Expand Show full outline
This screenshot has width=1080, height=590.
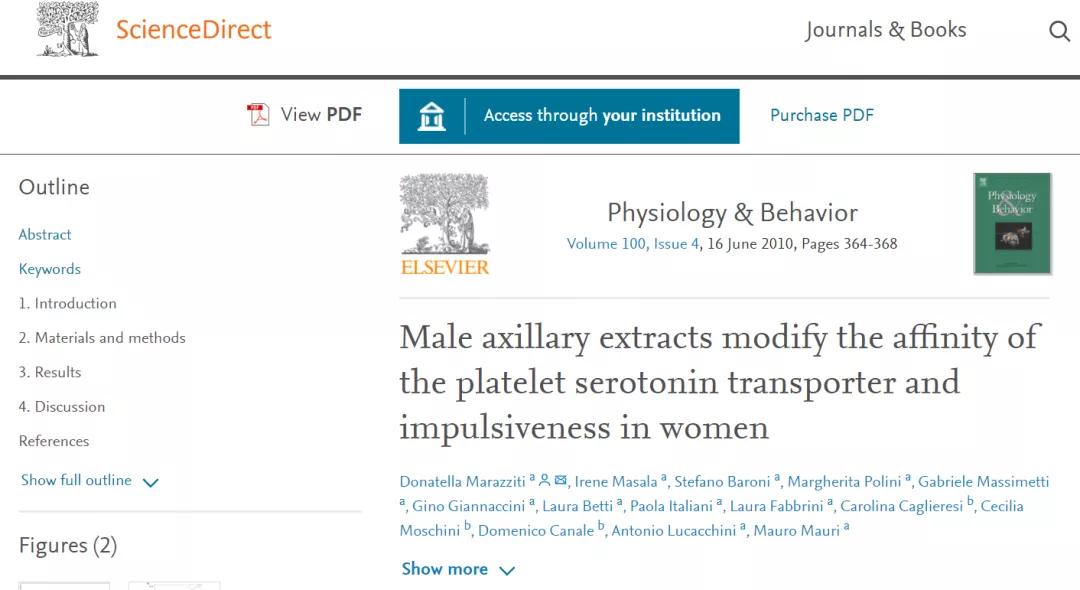[x=89, y=481]
